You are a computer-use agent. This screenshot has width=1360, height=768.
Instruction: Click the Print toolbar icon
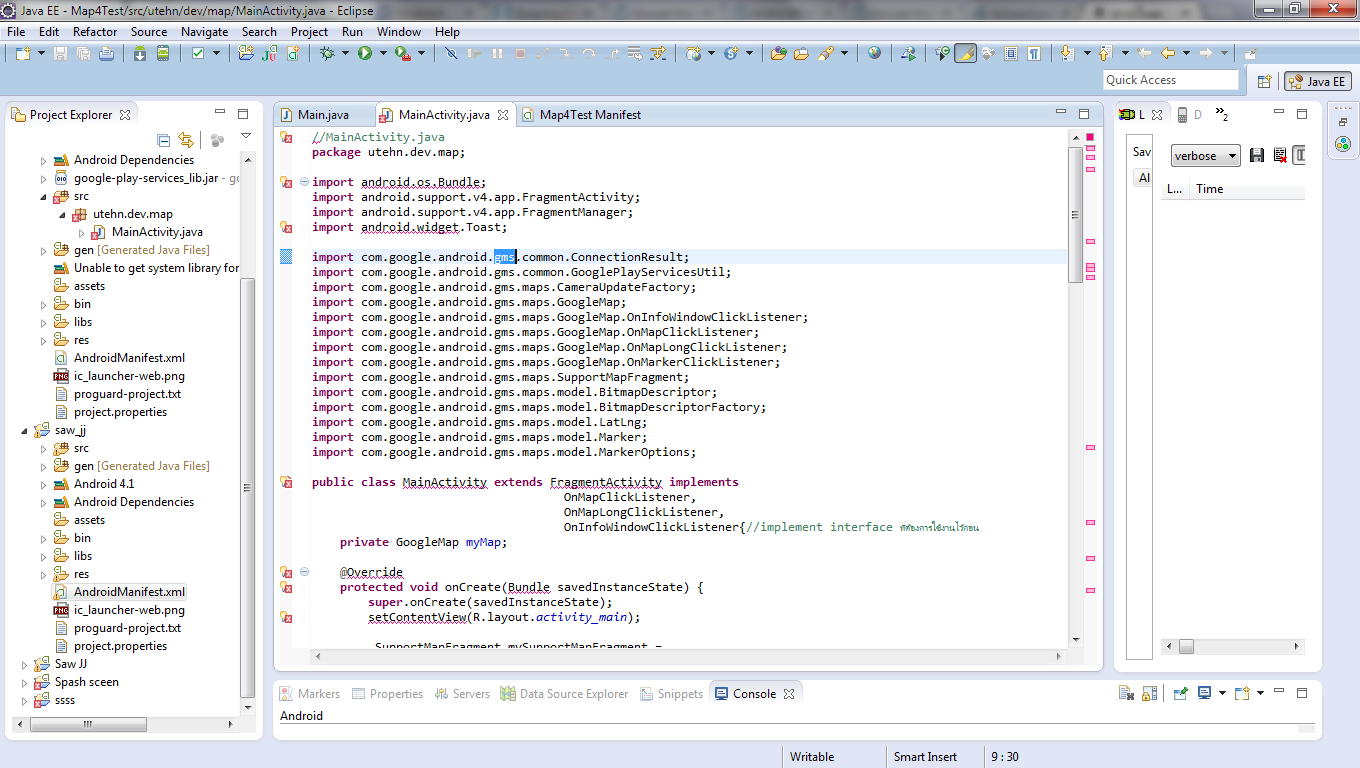[106, 53]
